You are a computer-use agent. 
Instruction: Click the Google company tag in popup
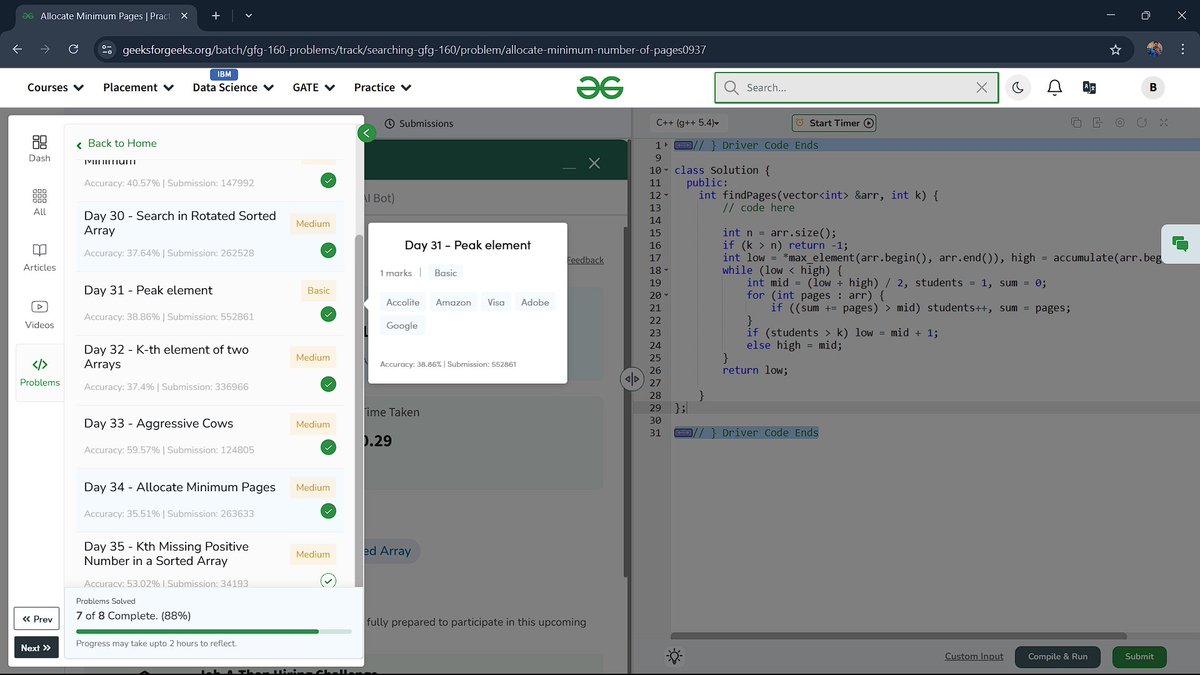coord(402,325)
